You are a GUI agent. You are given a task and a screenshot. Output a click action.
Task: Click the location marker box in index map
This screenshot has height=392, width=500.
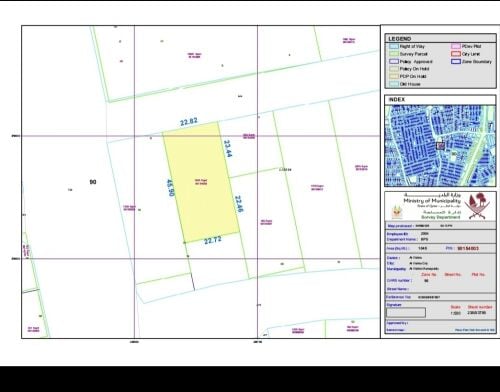[x=441, y=146]
